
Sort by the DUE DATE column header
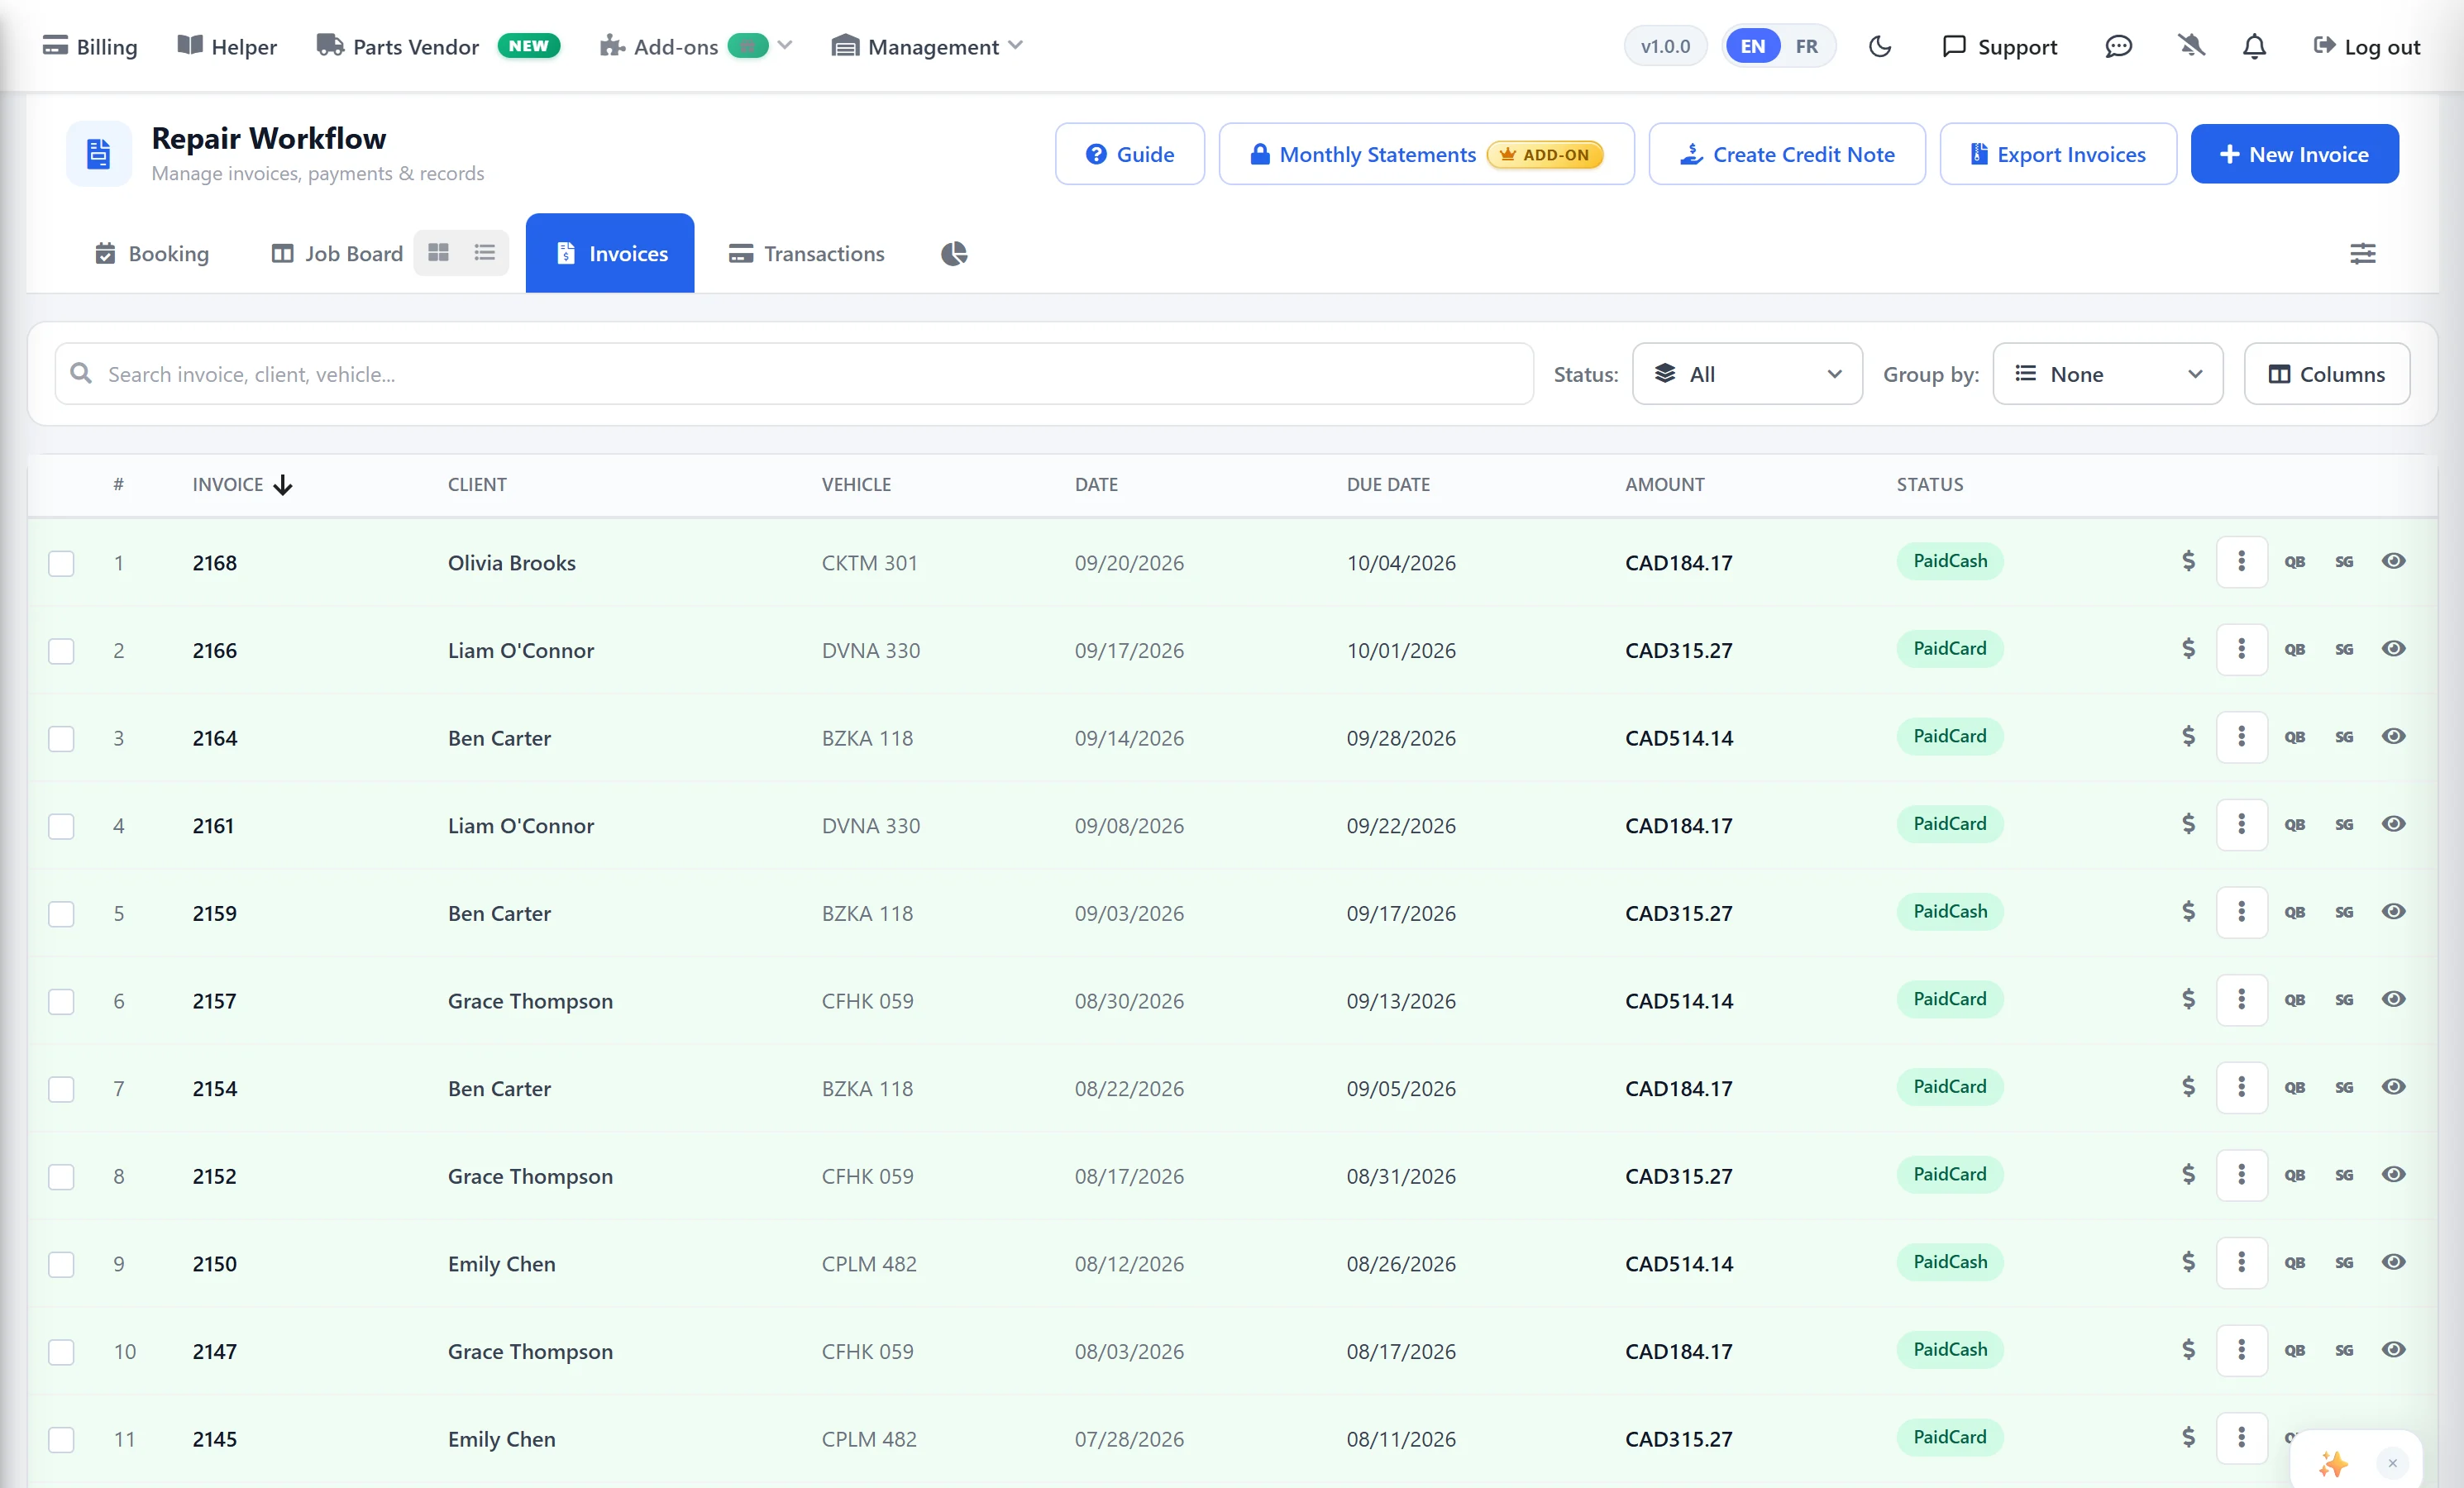point(1388,485)
